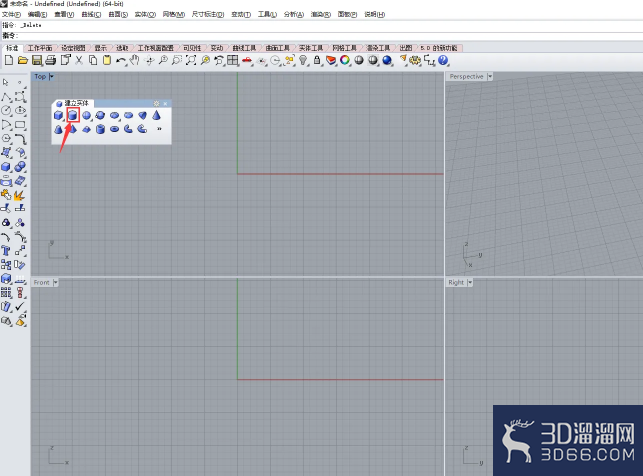
Task: Open the Help question mark icon
Action: click(443, 61)
